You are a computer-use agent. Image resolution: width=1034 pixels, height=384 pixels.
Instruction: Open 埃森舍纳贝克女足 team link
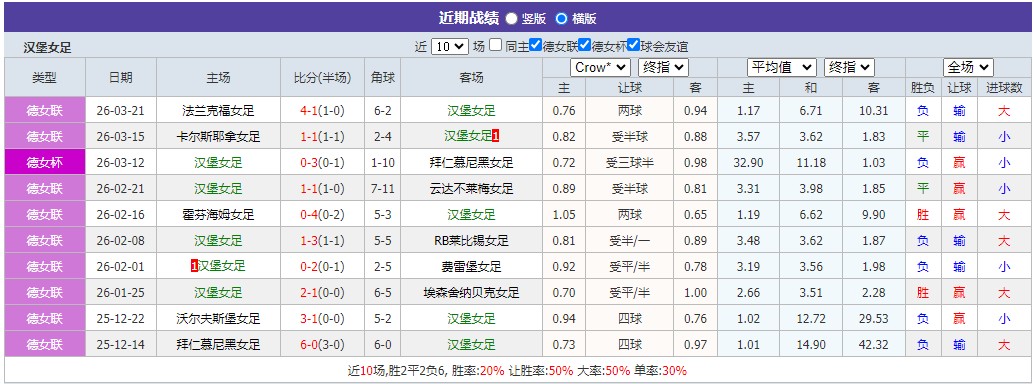(x=471, y=292)
